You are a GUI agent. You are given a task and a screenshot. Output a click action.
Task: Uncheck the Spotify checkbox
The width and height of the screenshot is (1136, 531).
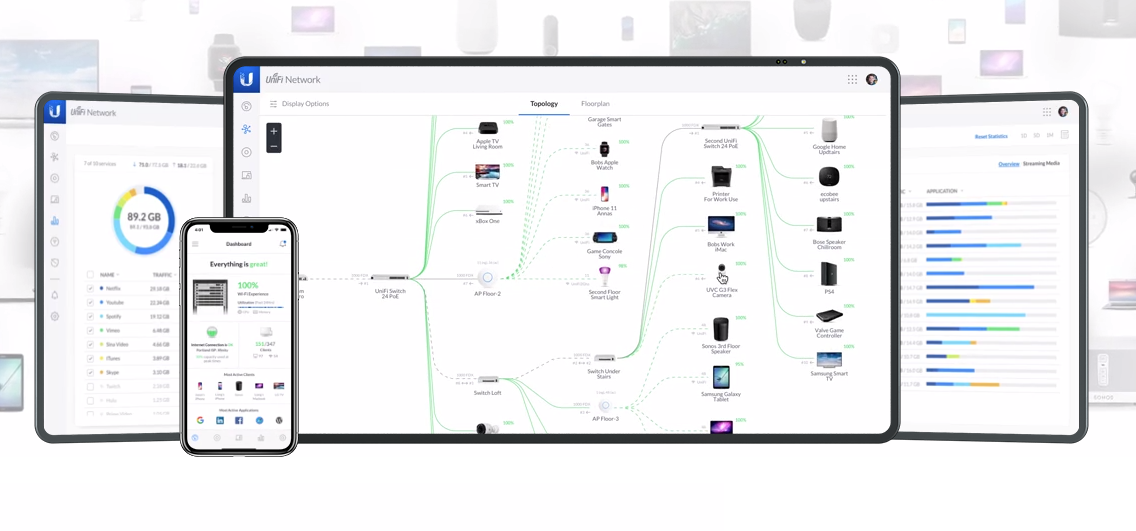tap(91, 317)
